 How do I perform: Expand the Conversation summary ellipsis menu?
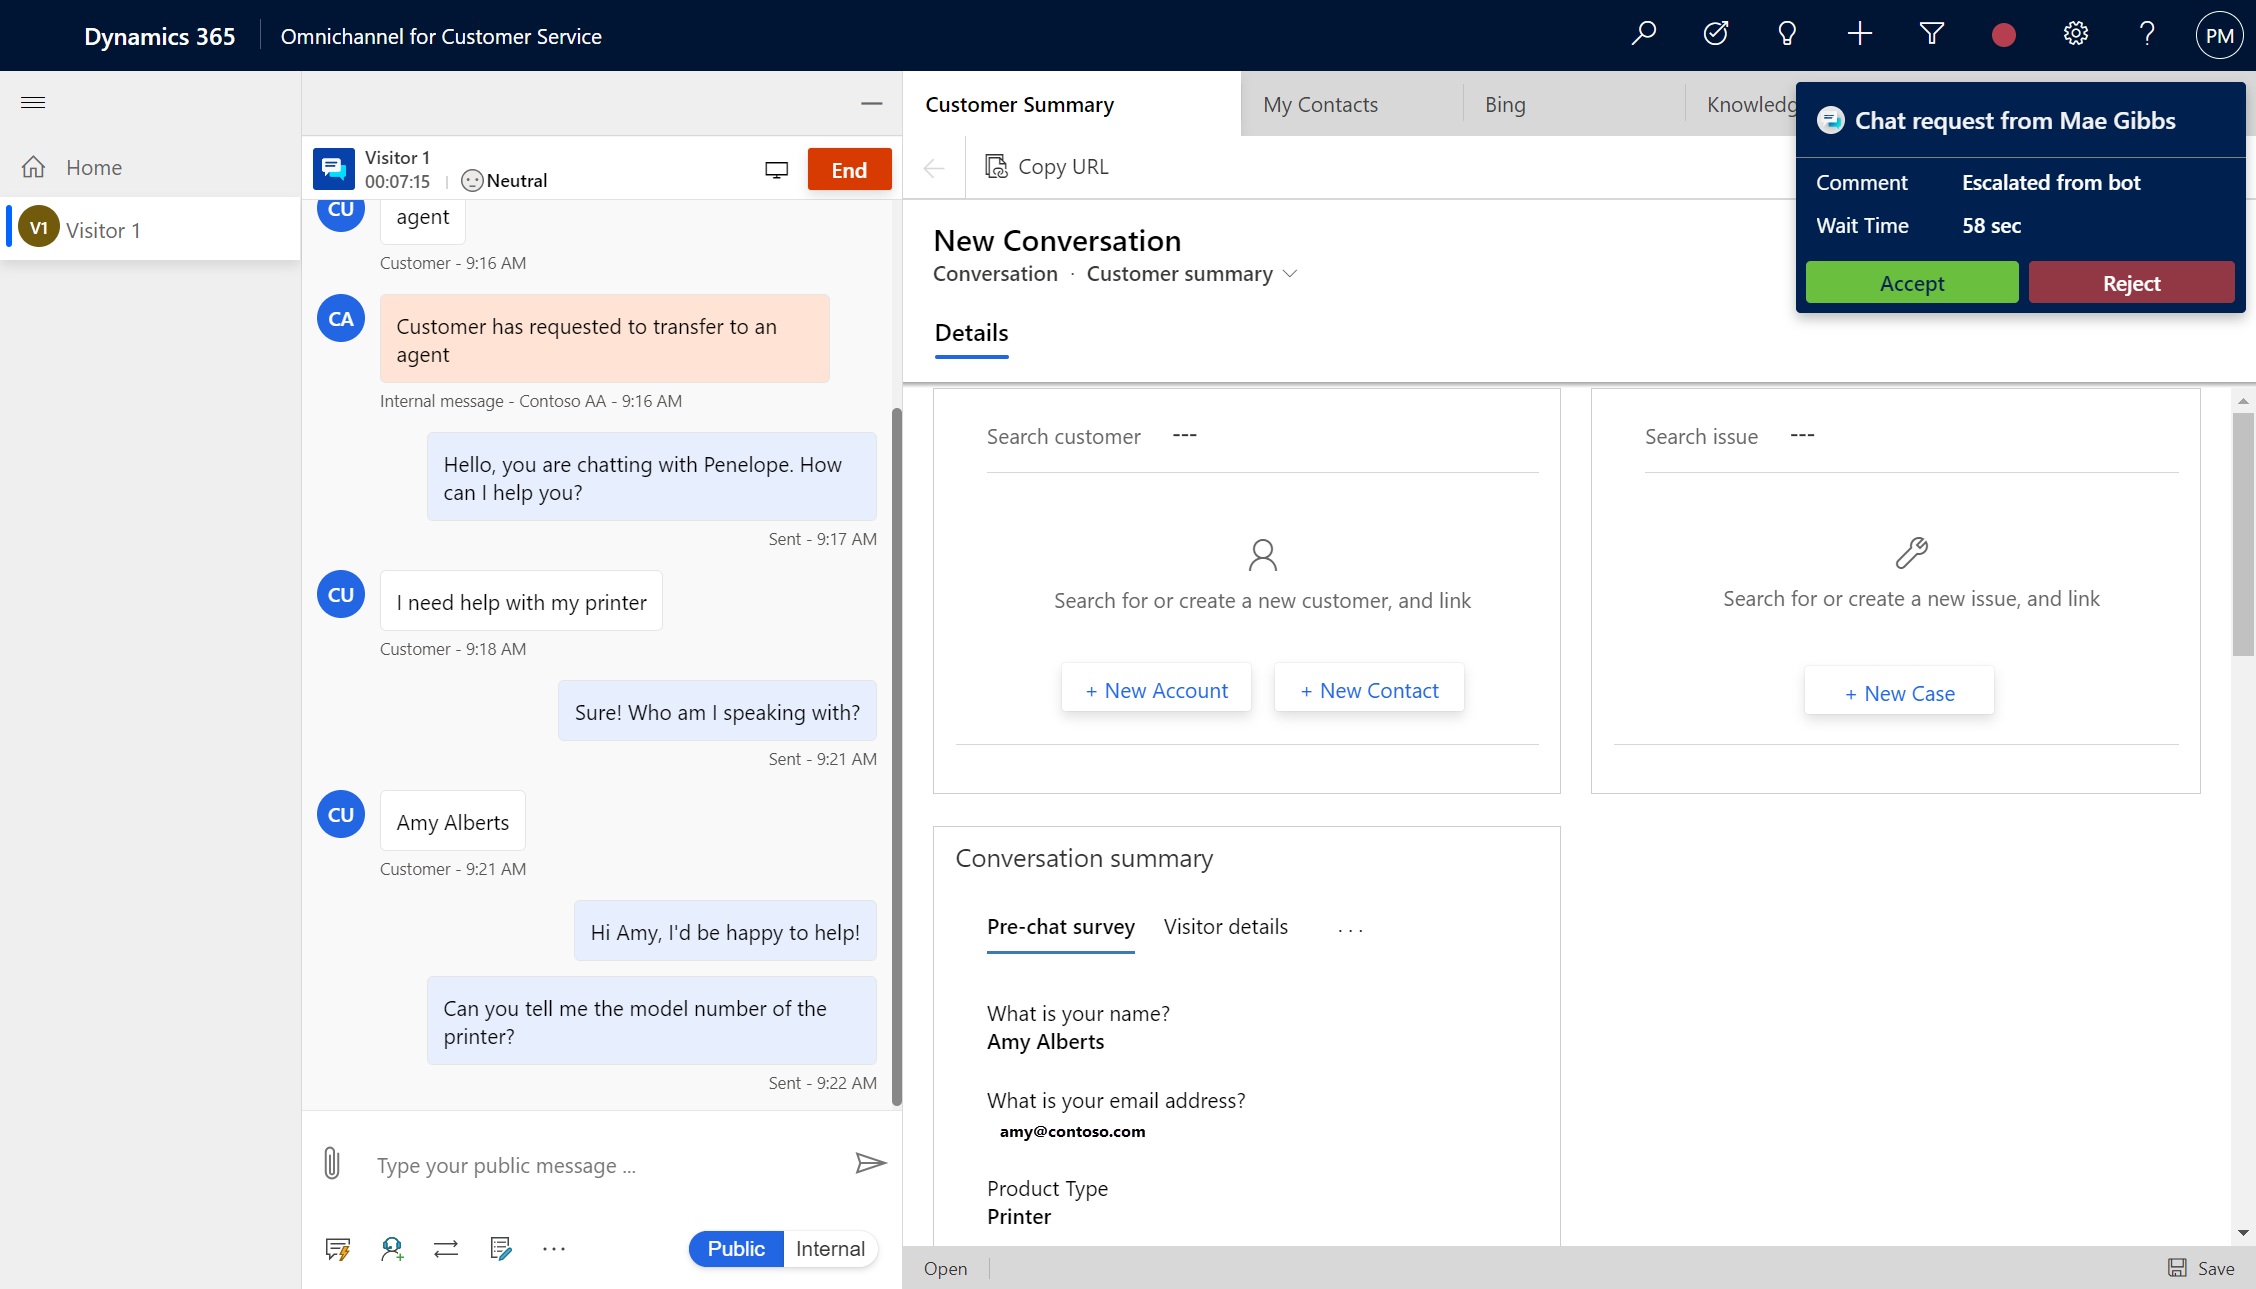pyautogui.click(x=1348, y=926)
